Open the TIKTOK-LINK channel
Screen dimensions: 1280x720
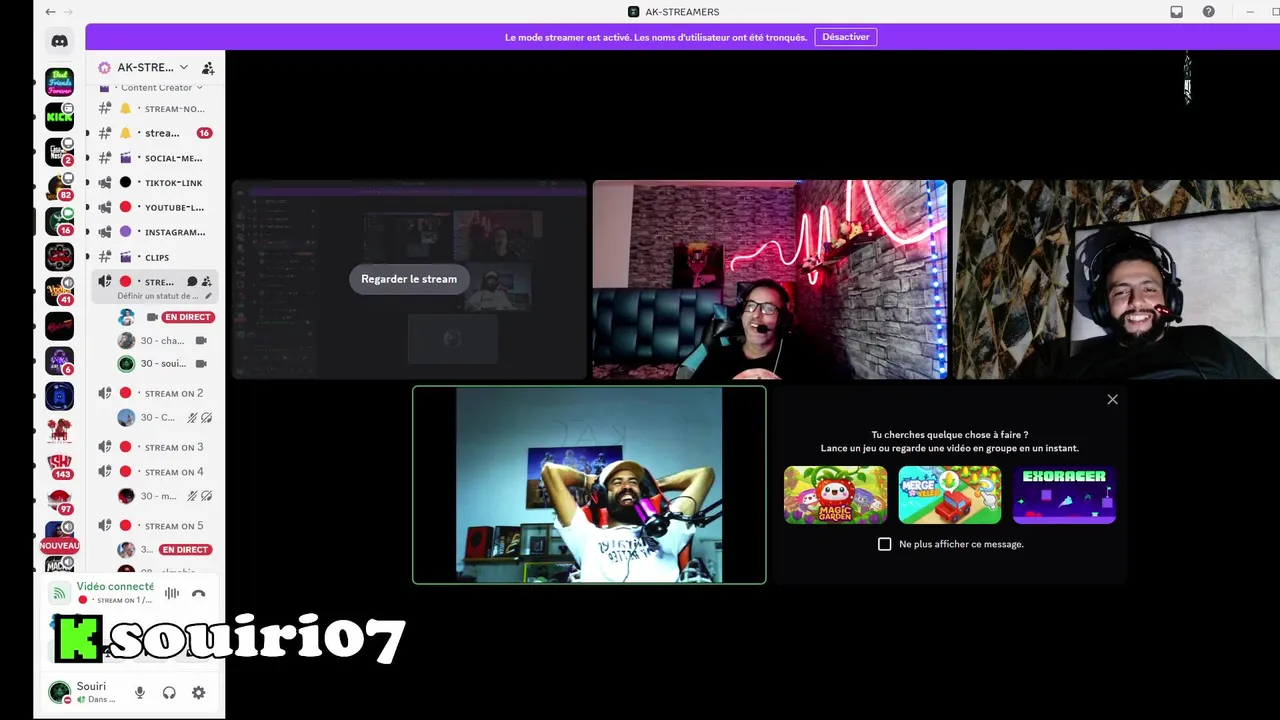pyautogui.click(x=155, y=183)
